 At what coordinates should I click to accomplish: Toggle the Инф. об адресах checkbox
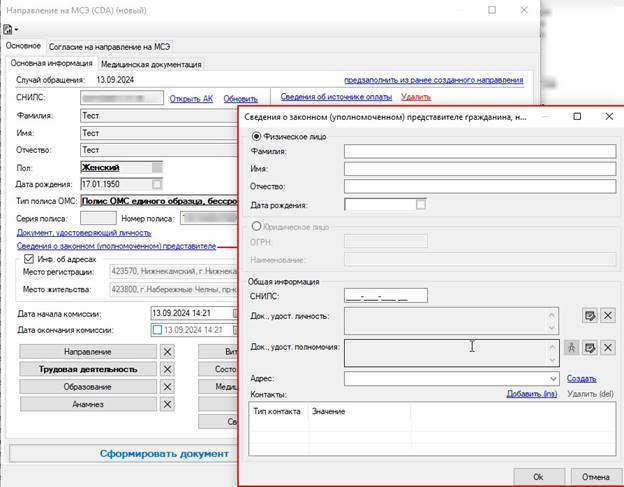(x=29, y=259)
